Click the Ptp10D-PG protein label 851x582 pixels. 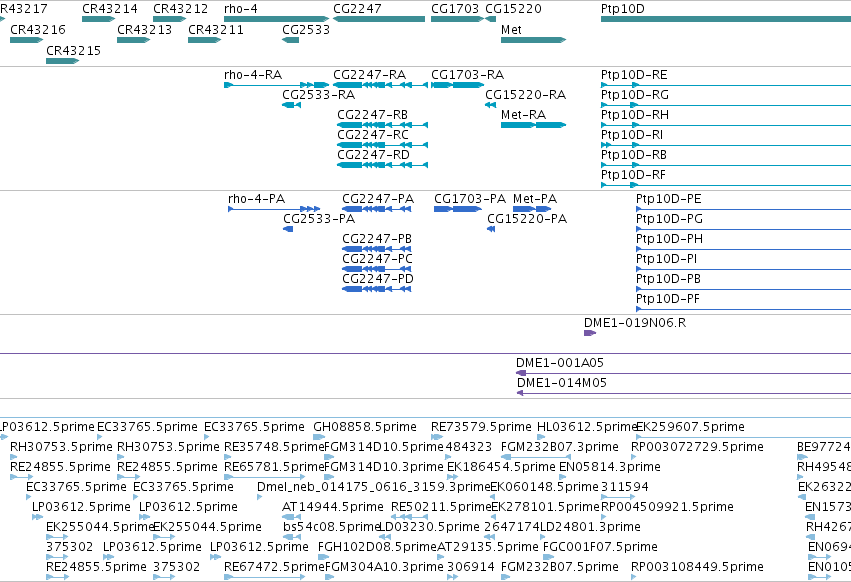click(x=669, y=219)
